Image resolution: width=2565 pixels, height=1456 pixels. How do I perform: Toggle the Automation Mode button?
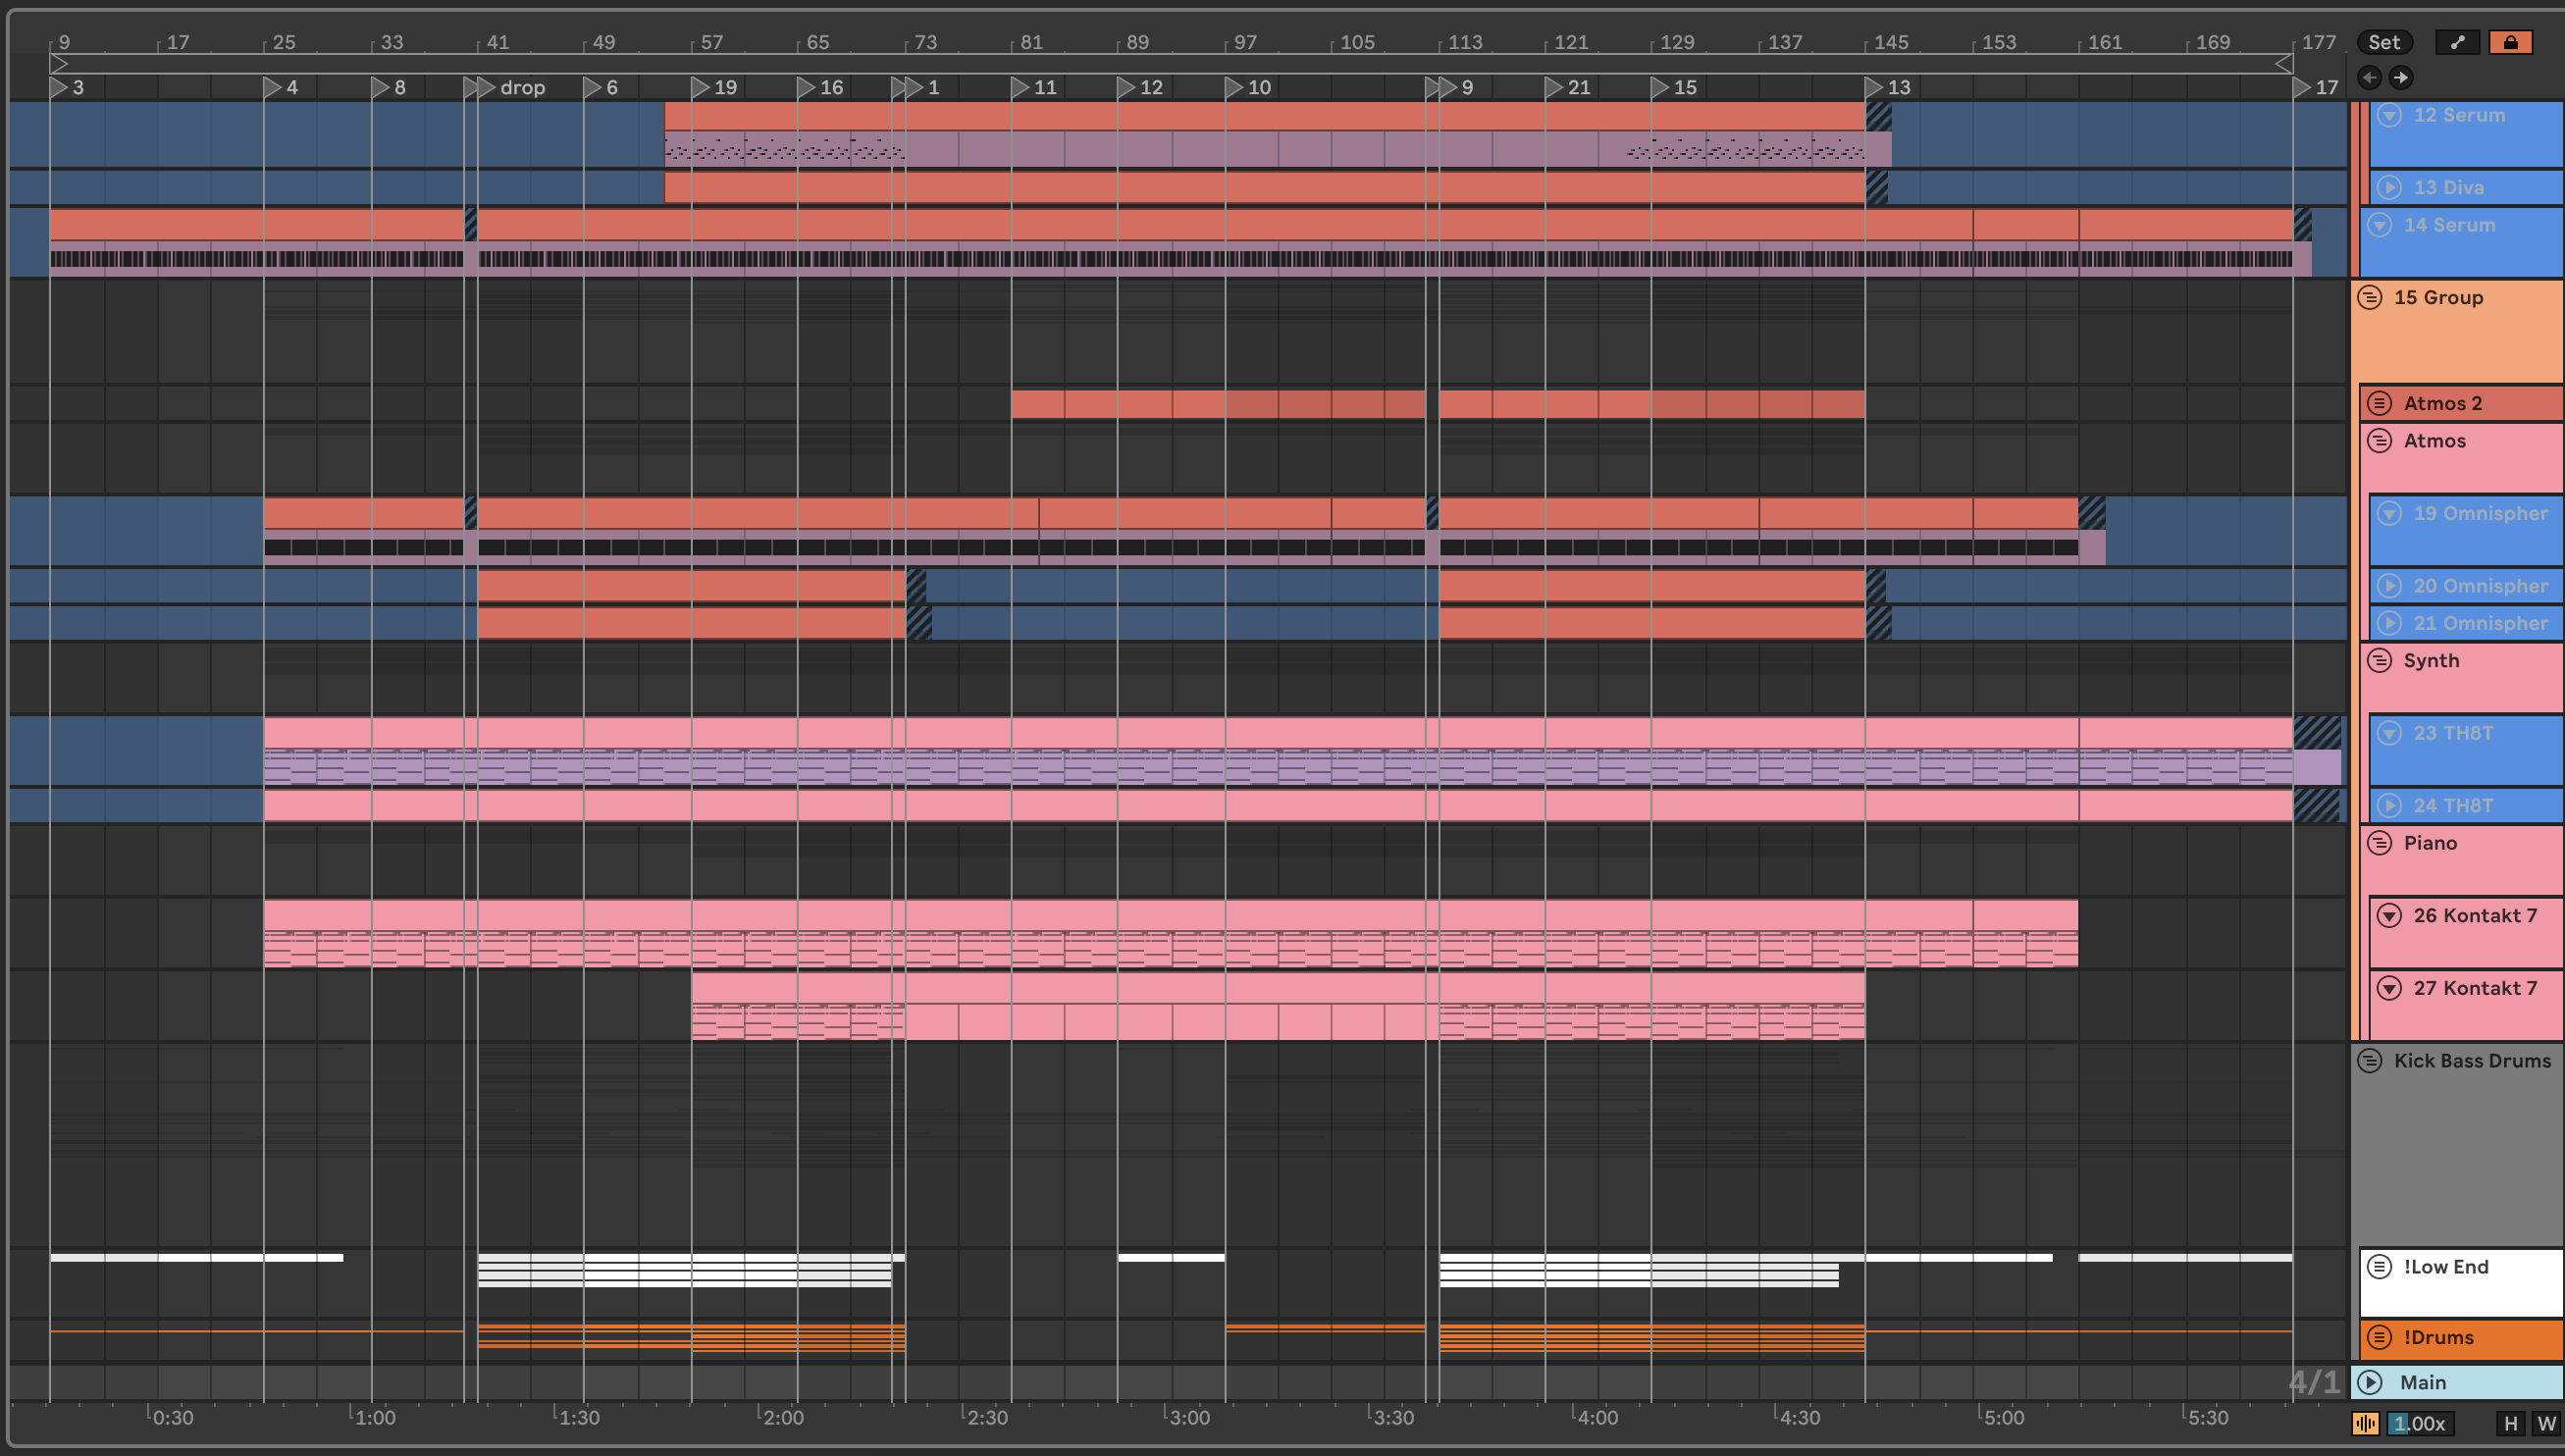tap(2457, 42)
